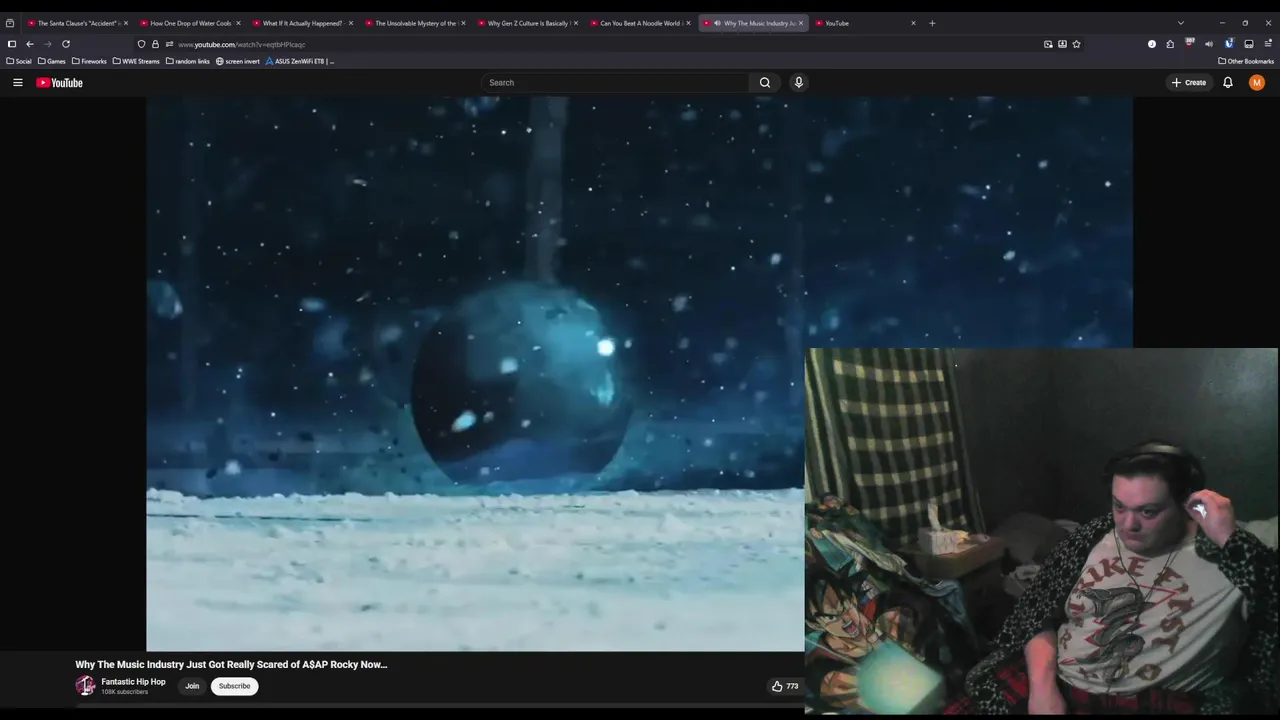
Task: Click the Join channel button
Action: 192,686
